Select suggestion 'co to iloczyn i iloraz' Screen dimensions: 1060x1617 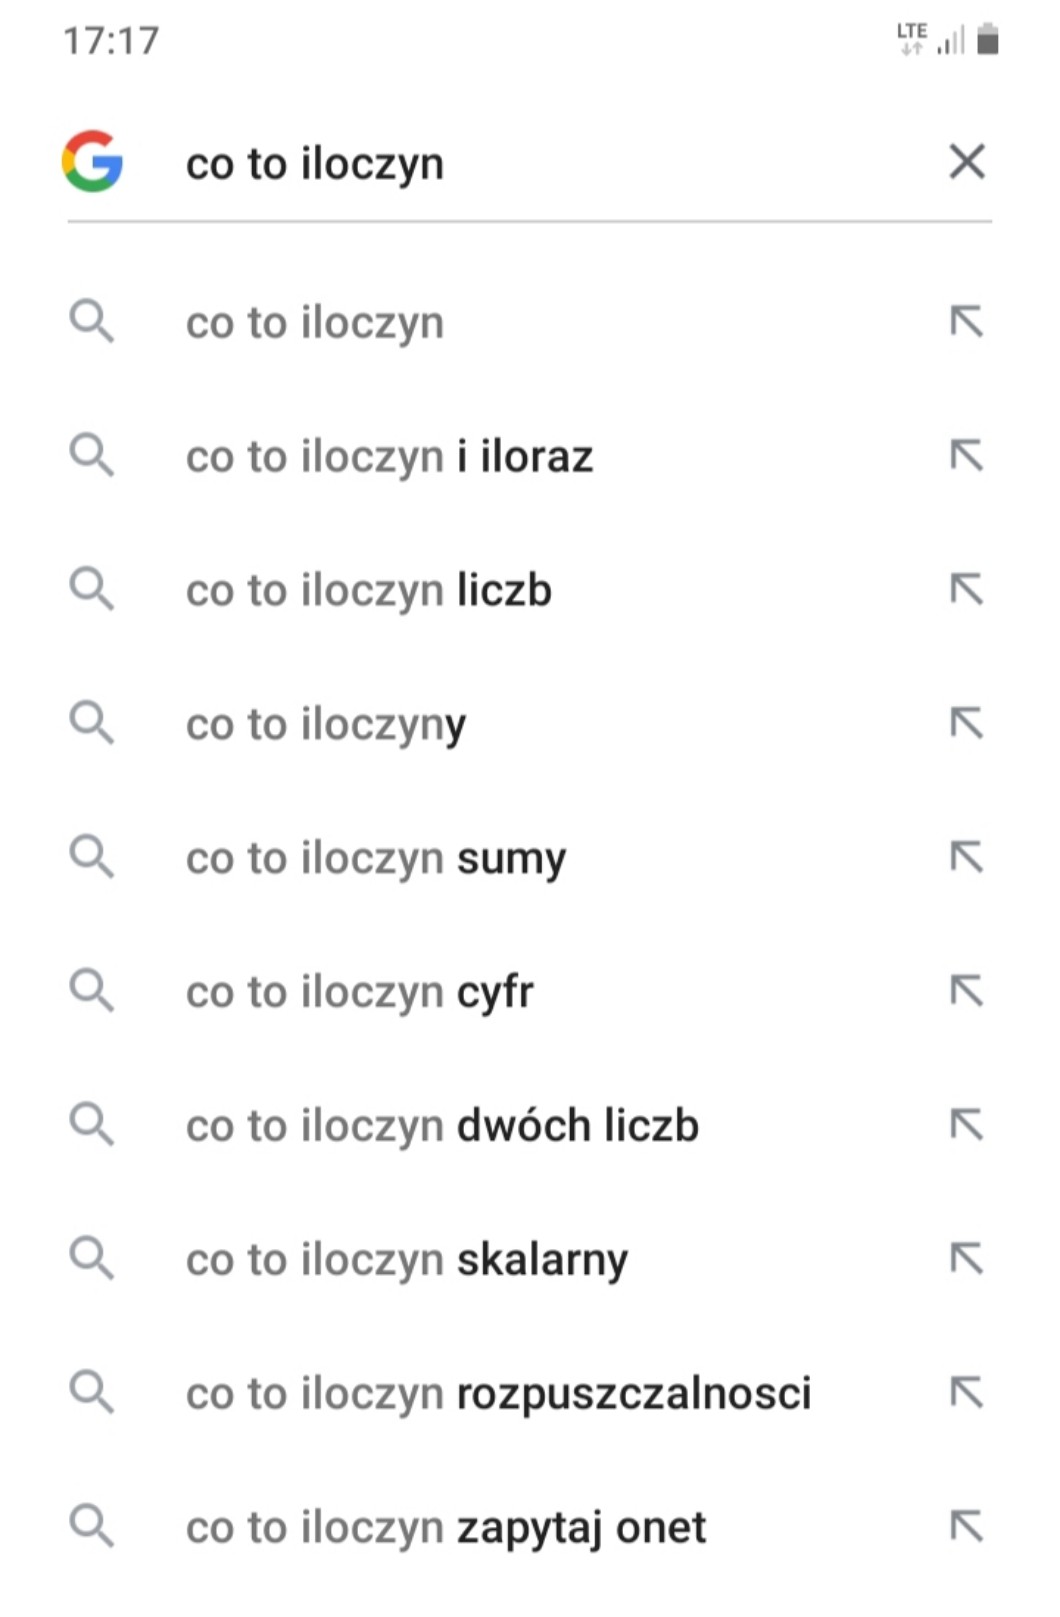coord(390,457)
